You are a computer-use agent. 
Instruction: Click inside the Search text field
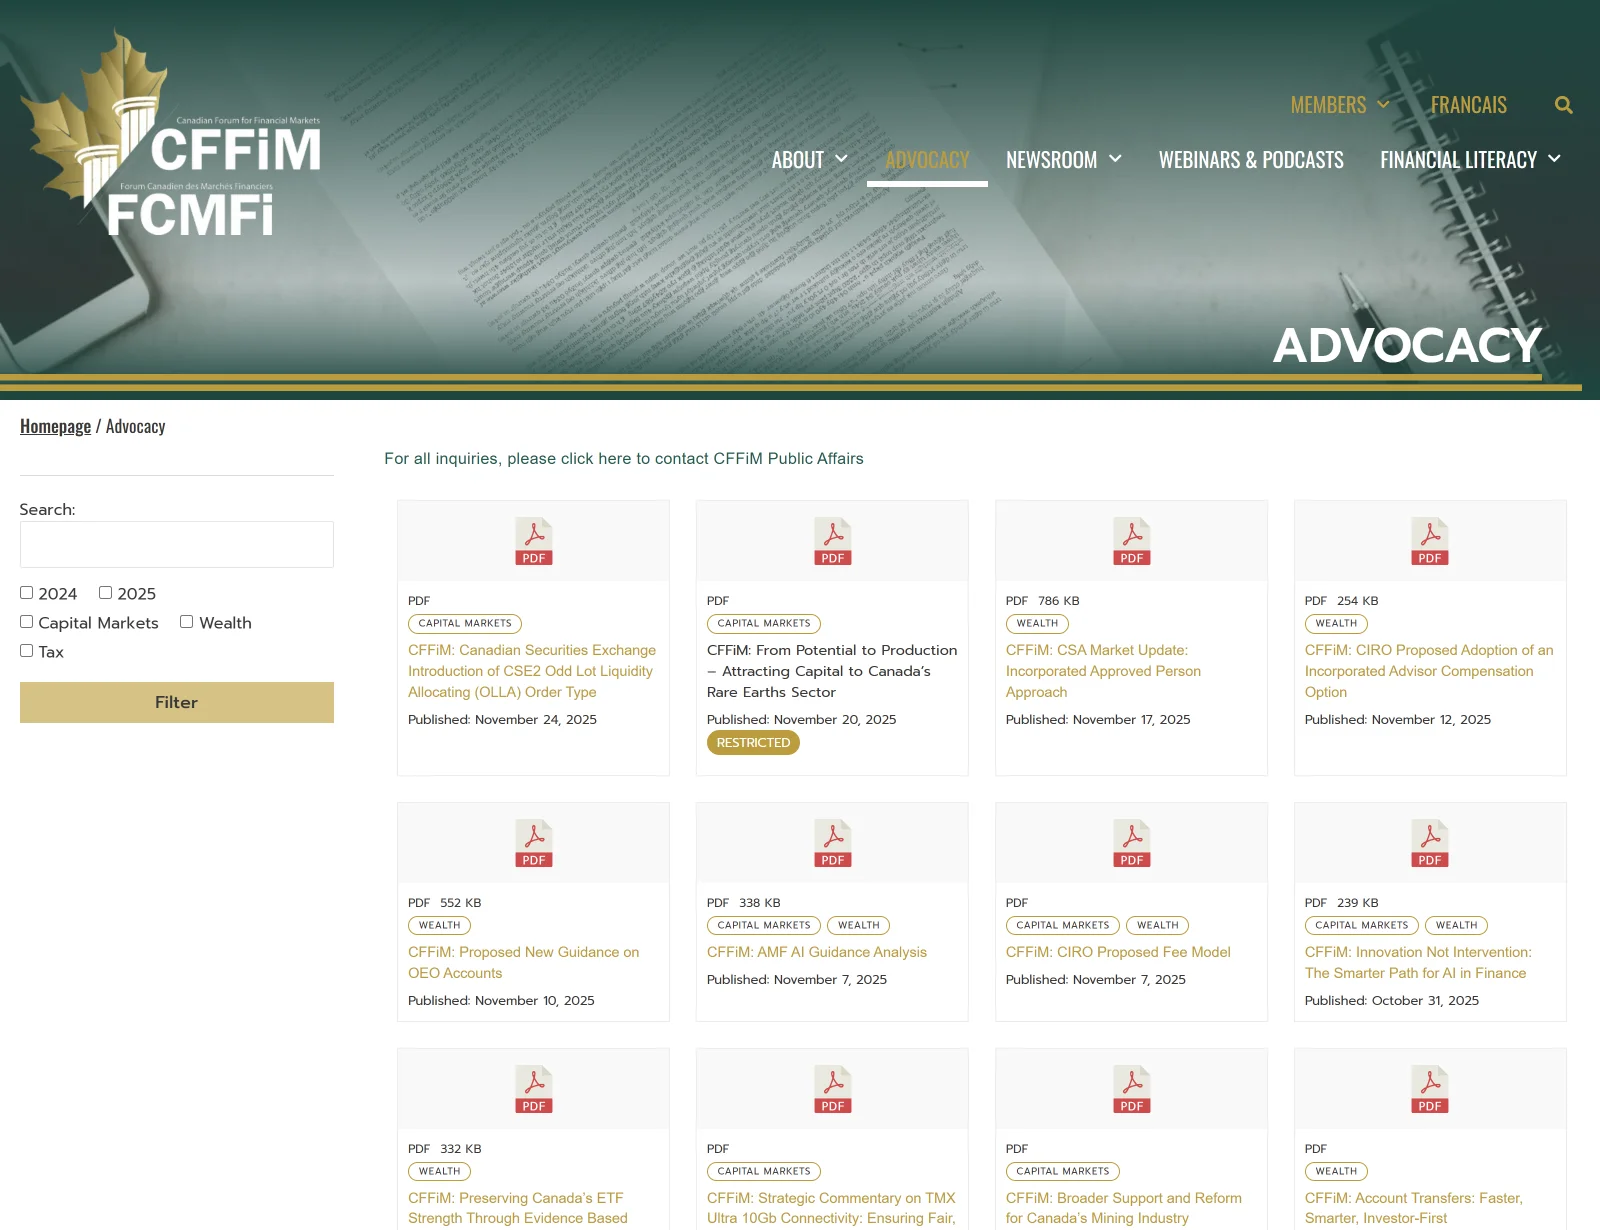tap(177, 544)
